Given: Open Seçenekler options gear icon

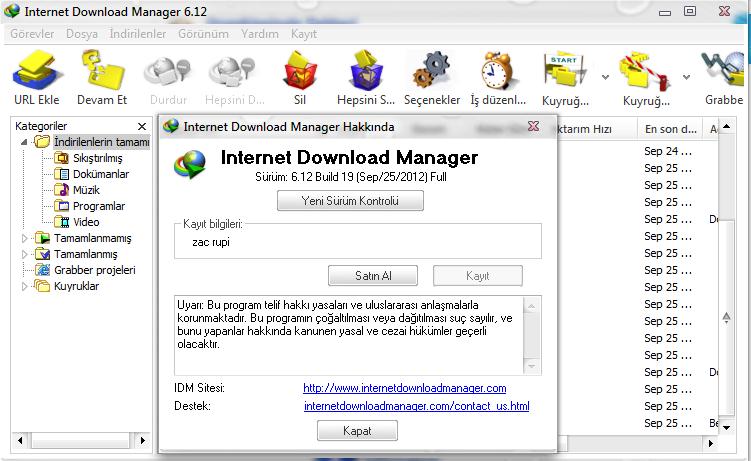Looking at the screenshot, I should click(x=432, y=71).
